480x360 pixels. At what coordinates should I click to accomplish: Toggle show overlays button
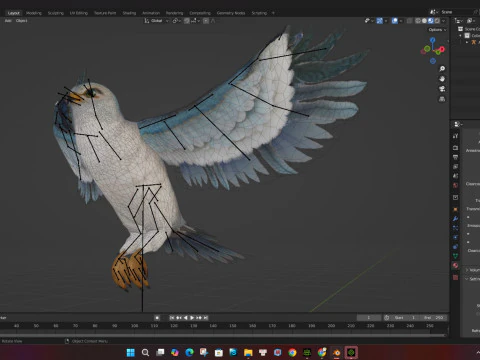[x=395, y=21]
